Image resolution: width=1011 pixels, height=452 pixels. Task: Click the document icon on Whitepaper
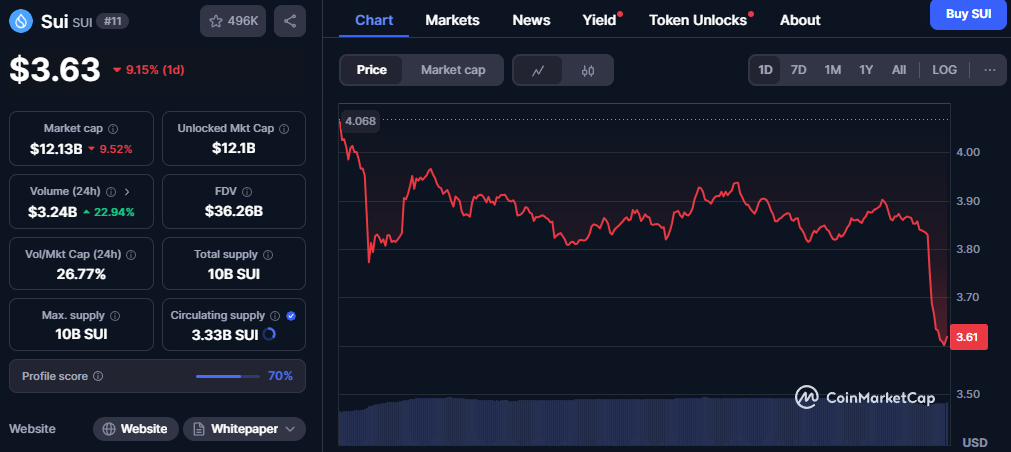[x=199, y=429]
